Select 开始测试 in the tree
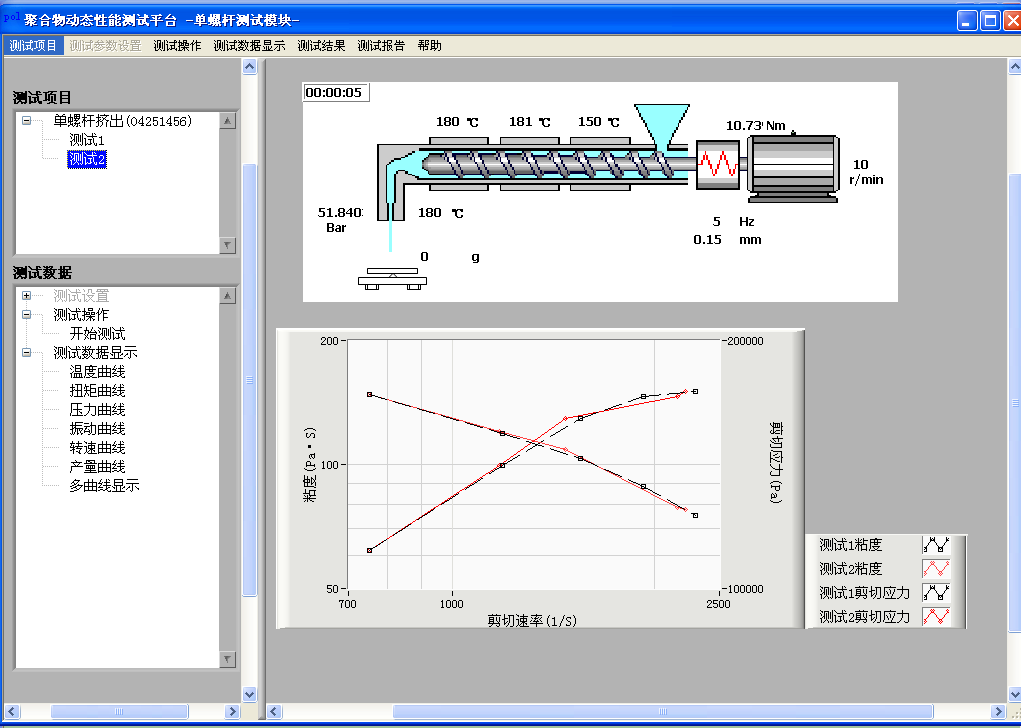Viewport: 1021px width, 728px height. click(97, 334)
